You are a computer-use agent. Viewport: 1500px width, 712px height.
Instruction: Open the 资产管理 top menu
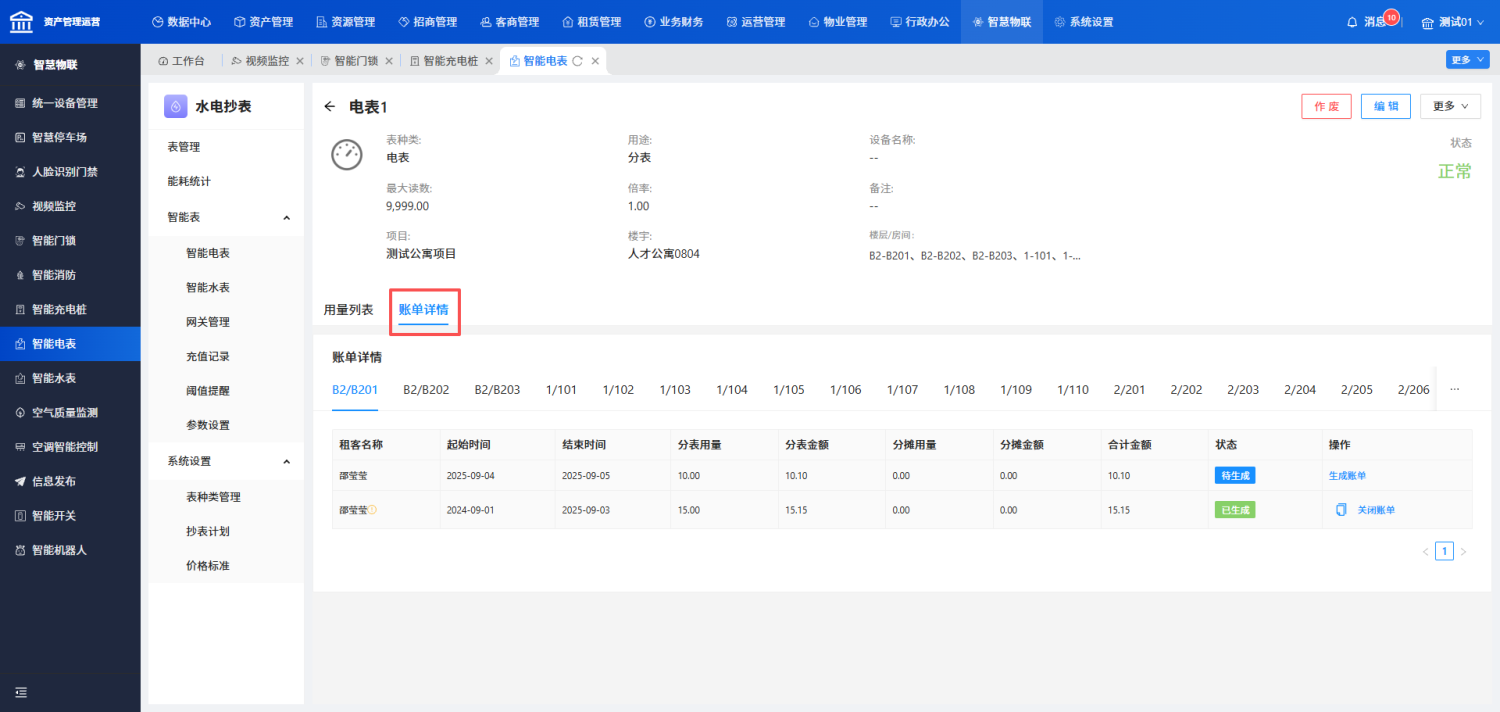[262, 22]
